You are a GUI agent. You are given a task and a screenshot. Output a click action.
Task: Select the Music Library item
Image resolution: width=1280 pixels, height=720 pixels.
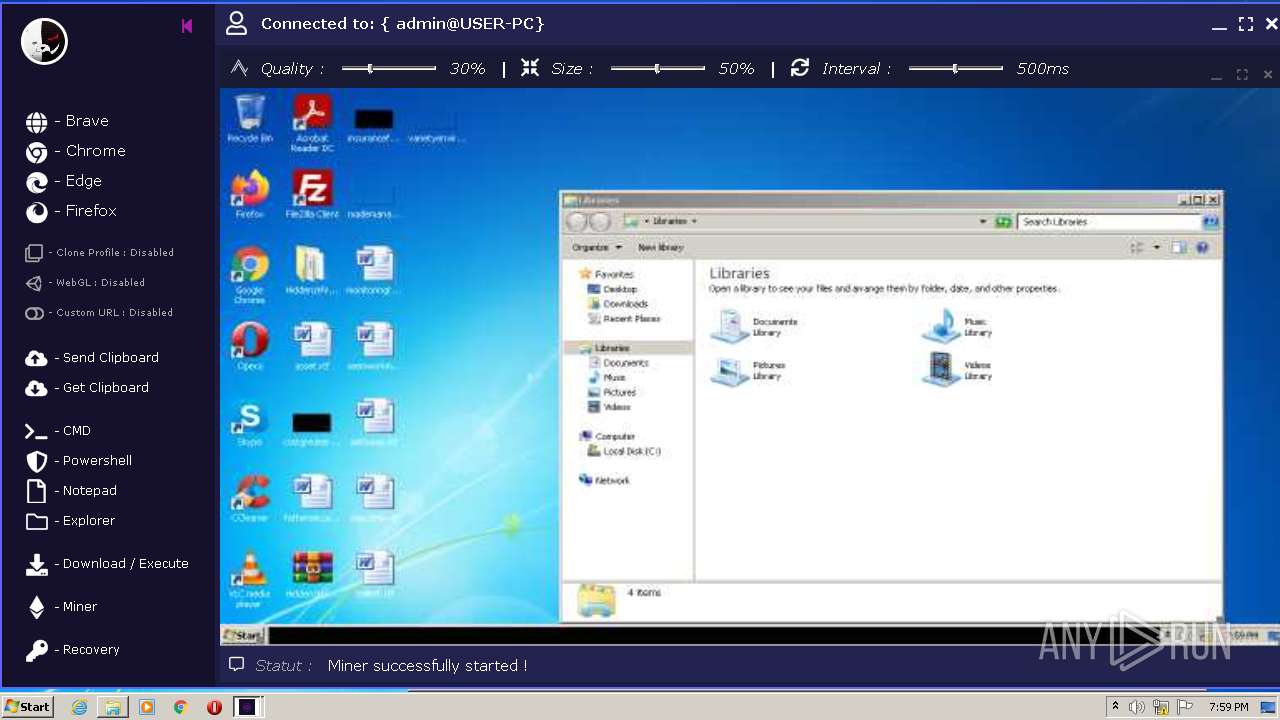click(x=958, y=327)
